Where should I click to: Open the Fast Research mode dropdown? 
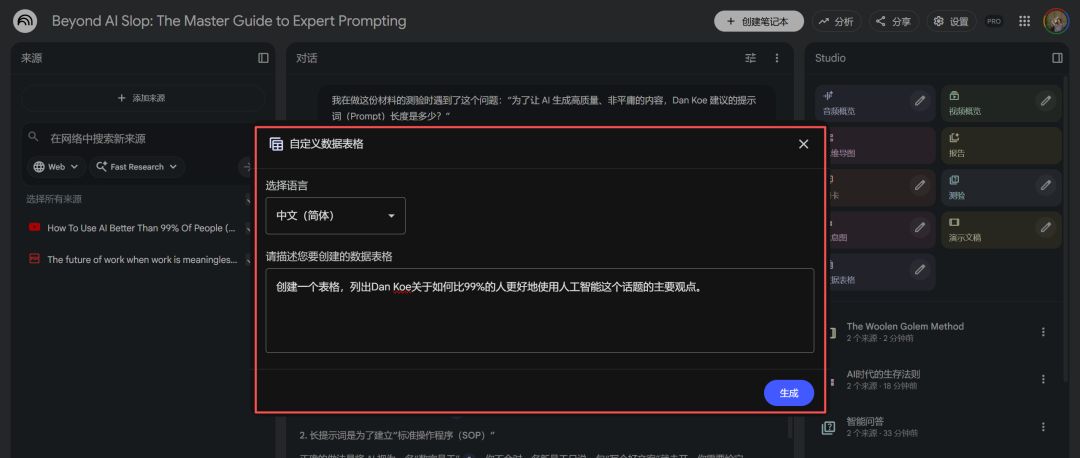(137, 167)
